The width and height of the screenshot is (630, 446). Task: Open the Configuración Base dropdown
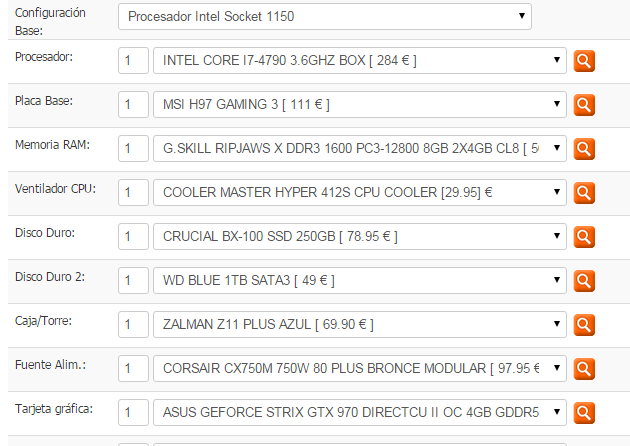[325, 16]
